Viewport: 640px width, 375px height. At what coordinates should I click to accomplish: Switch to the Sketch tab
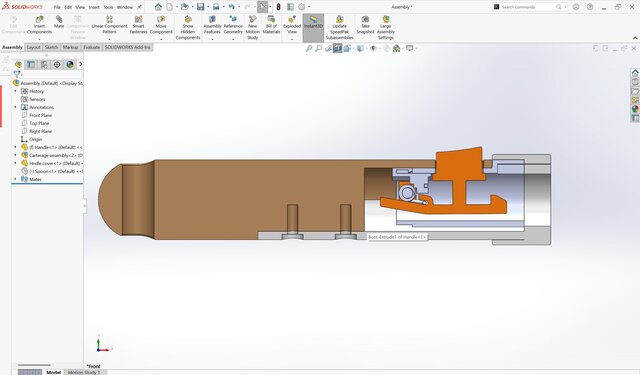click(x=51, y=47)
